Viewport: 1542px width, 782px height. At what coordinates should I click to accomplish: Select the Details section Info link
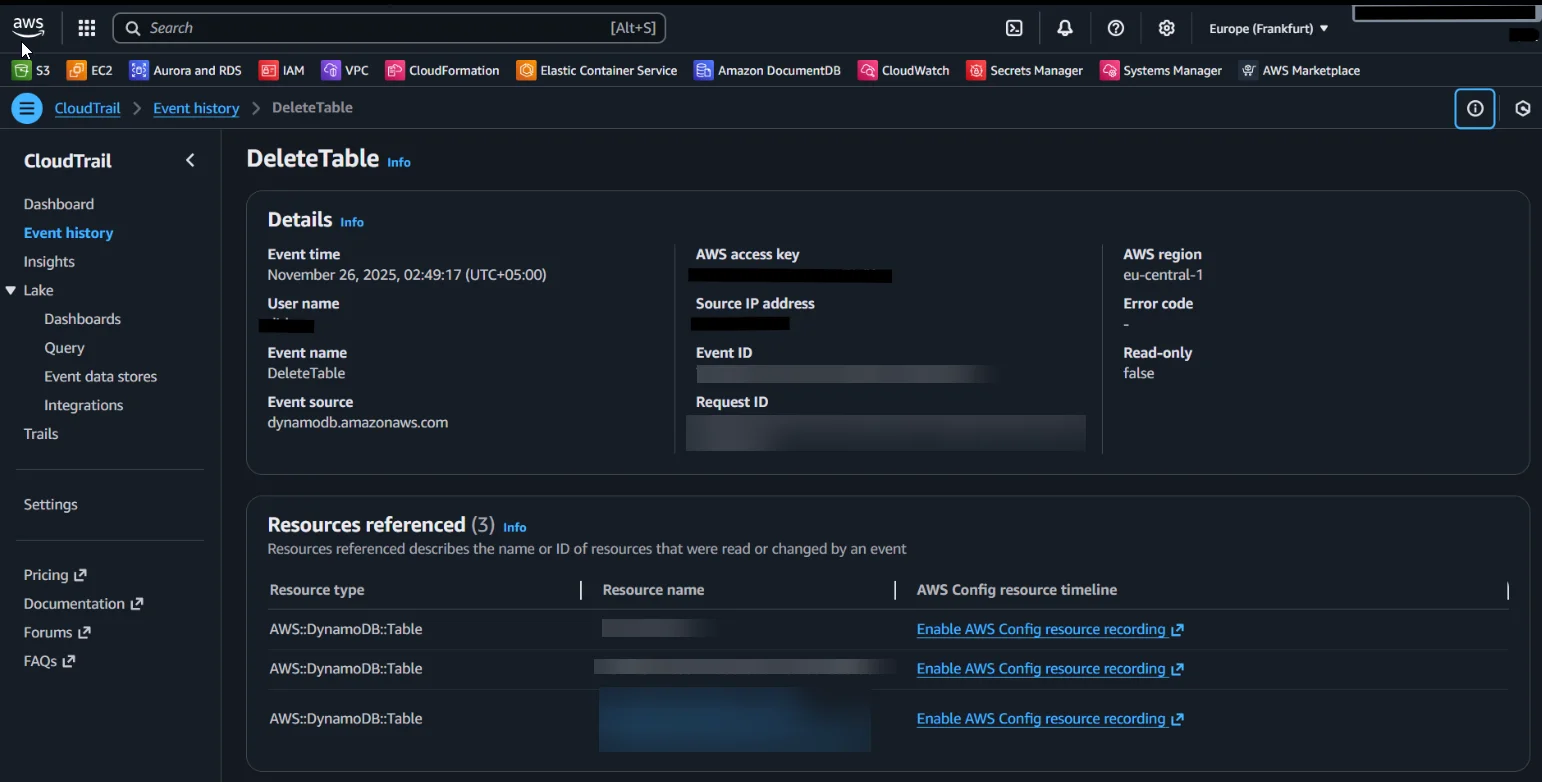352,221
